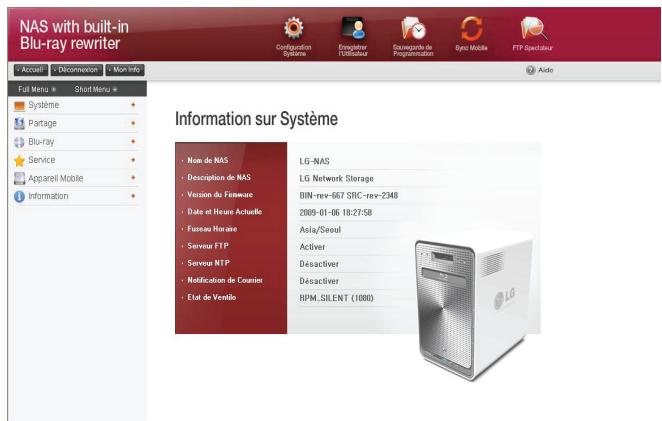Viewport: 662px width, 421px height.
Task: Click the 'Date et Heure Actuelle' label
Action: [225, 212]
